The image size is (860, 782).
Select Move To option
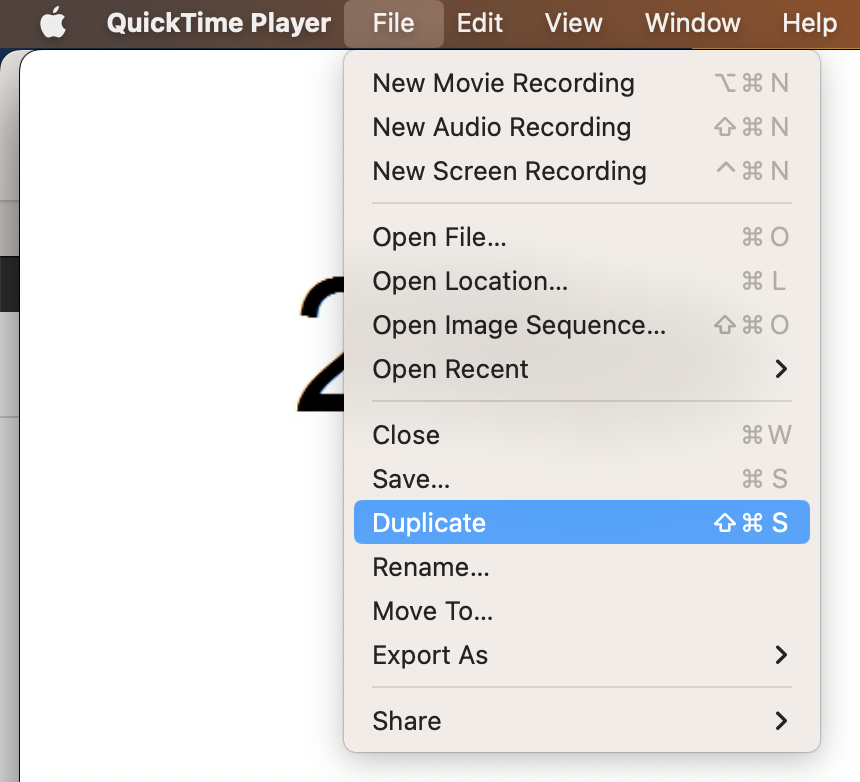click(430, 611)
